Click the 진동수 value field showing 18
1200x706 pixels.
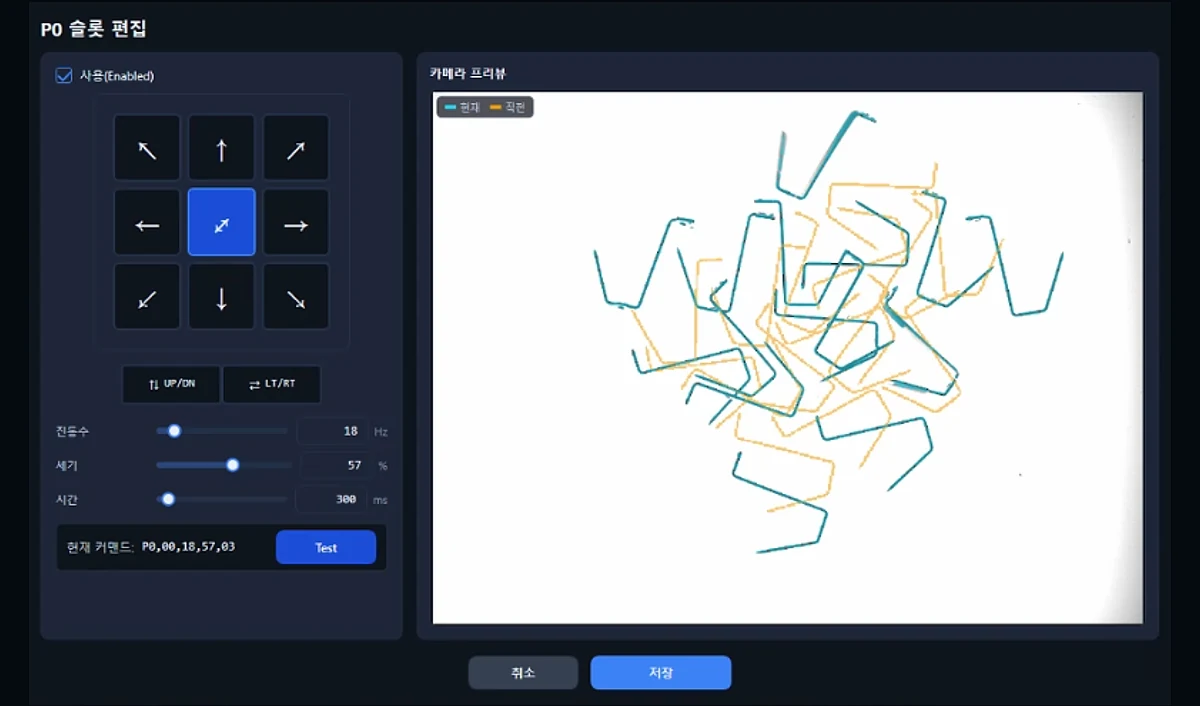tap(332, 431)
